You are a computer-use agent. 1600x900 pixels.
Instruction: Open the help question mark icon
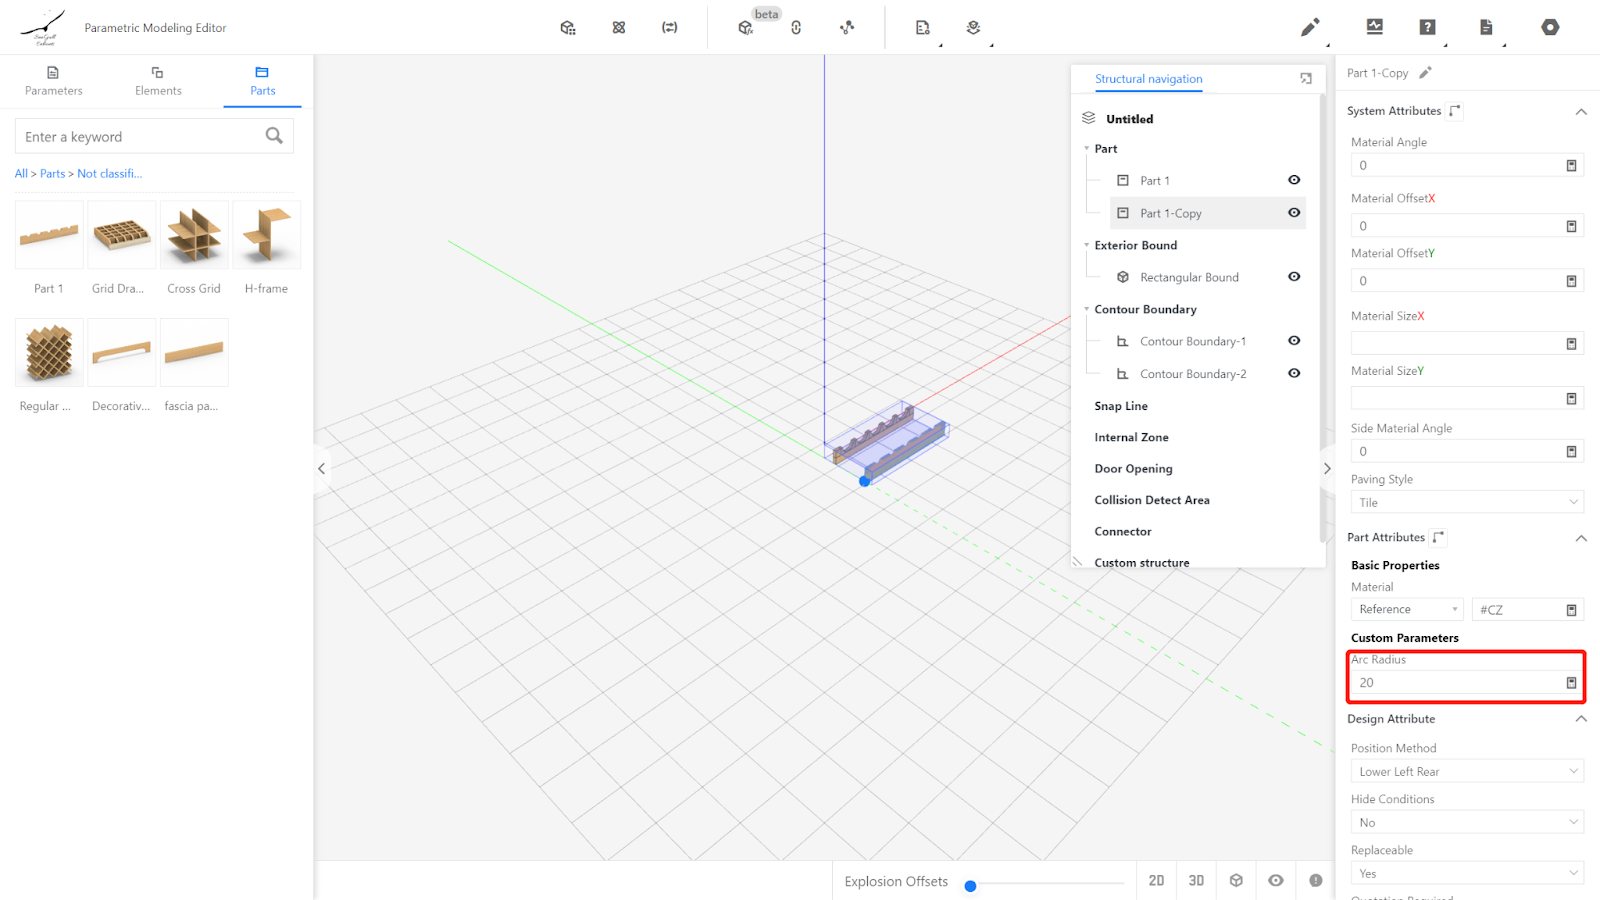(x=1427, y=28)
